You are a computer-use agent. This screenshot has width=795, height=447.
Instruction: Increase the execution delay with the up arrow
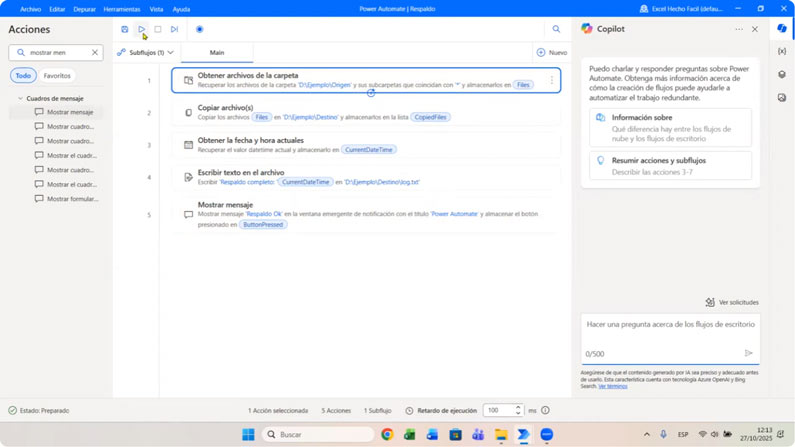tap(518, 407)
